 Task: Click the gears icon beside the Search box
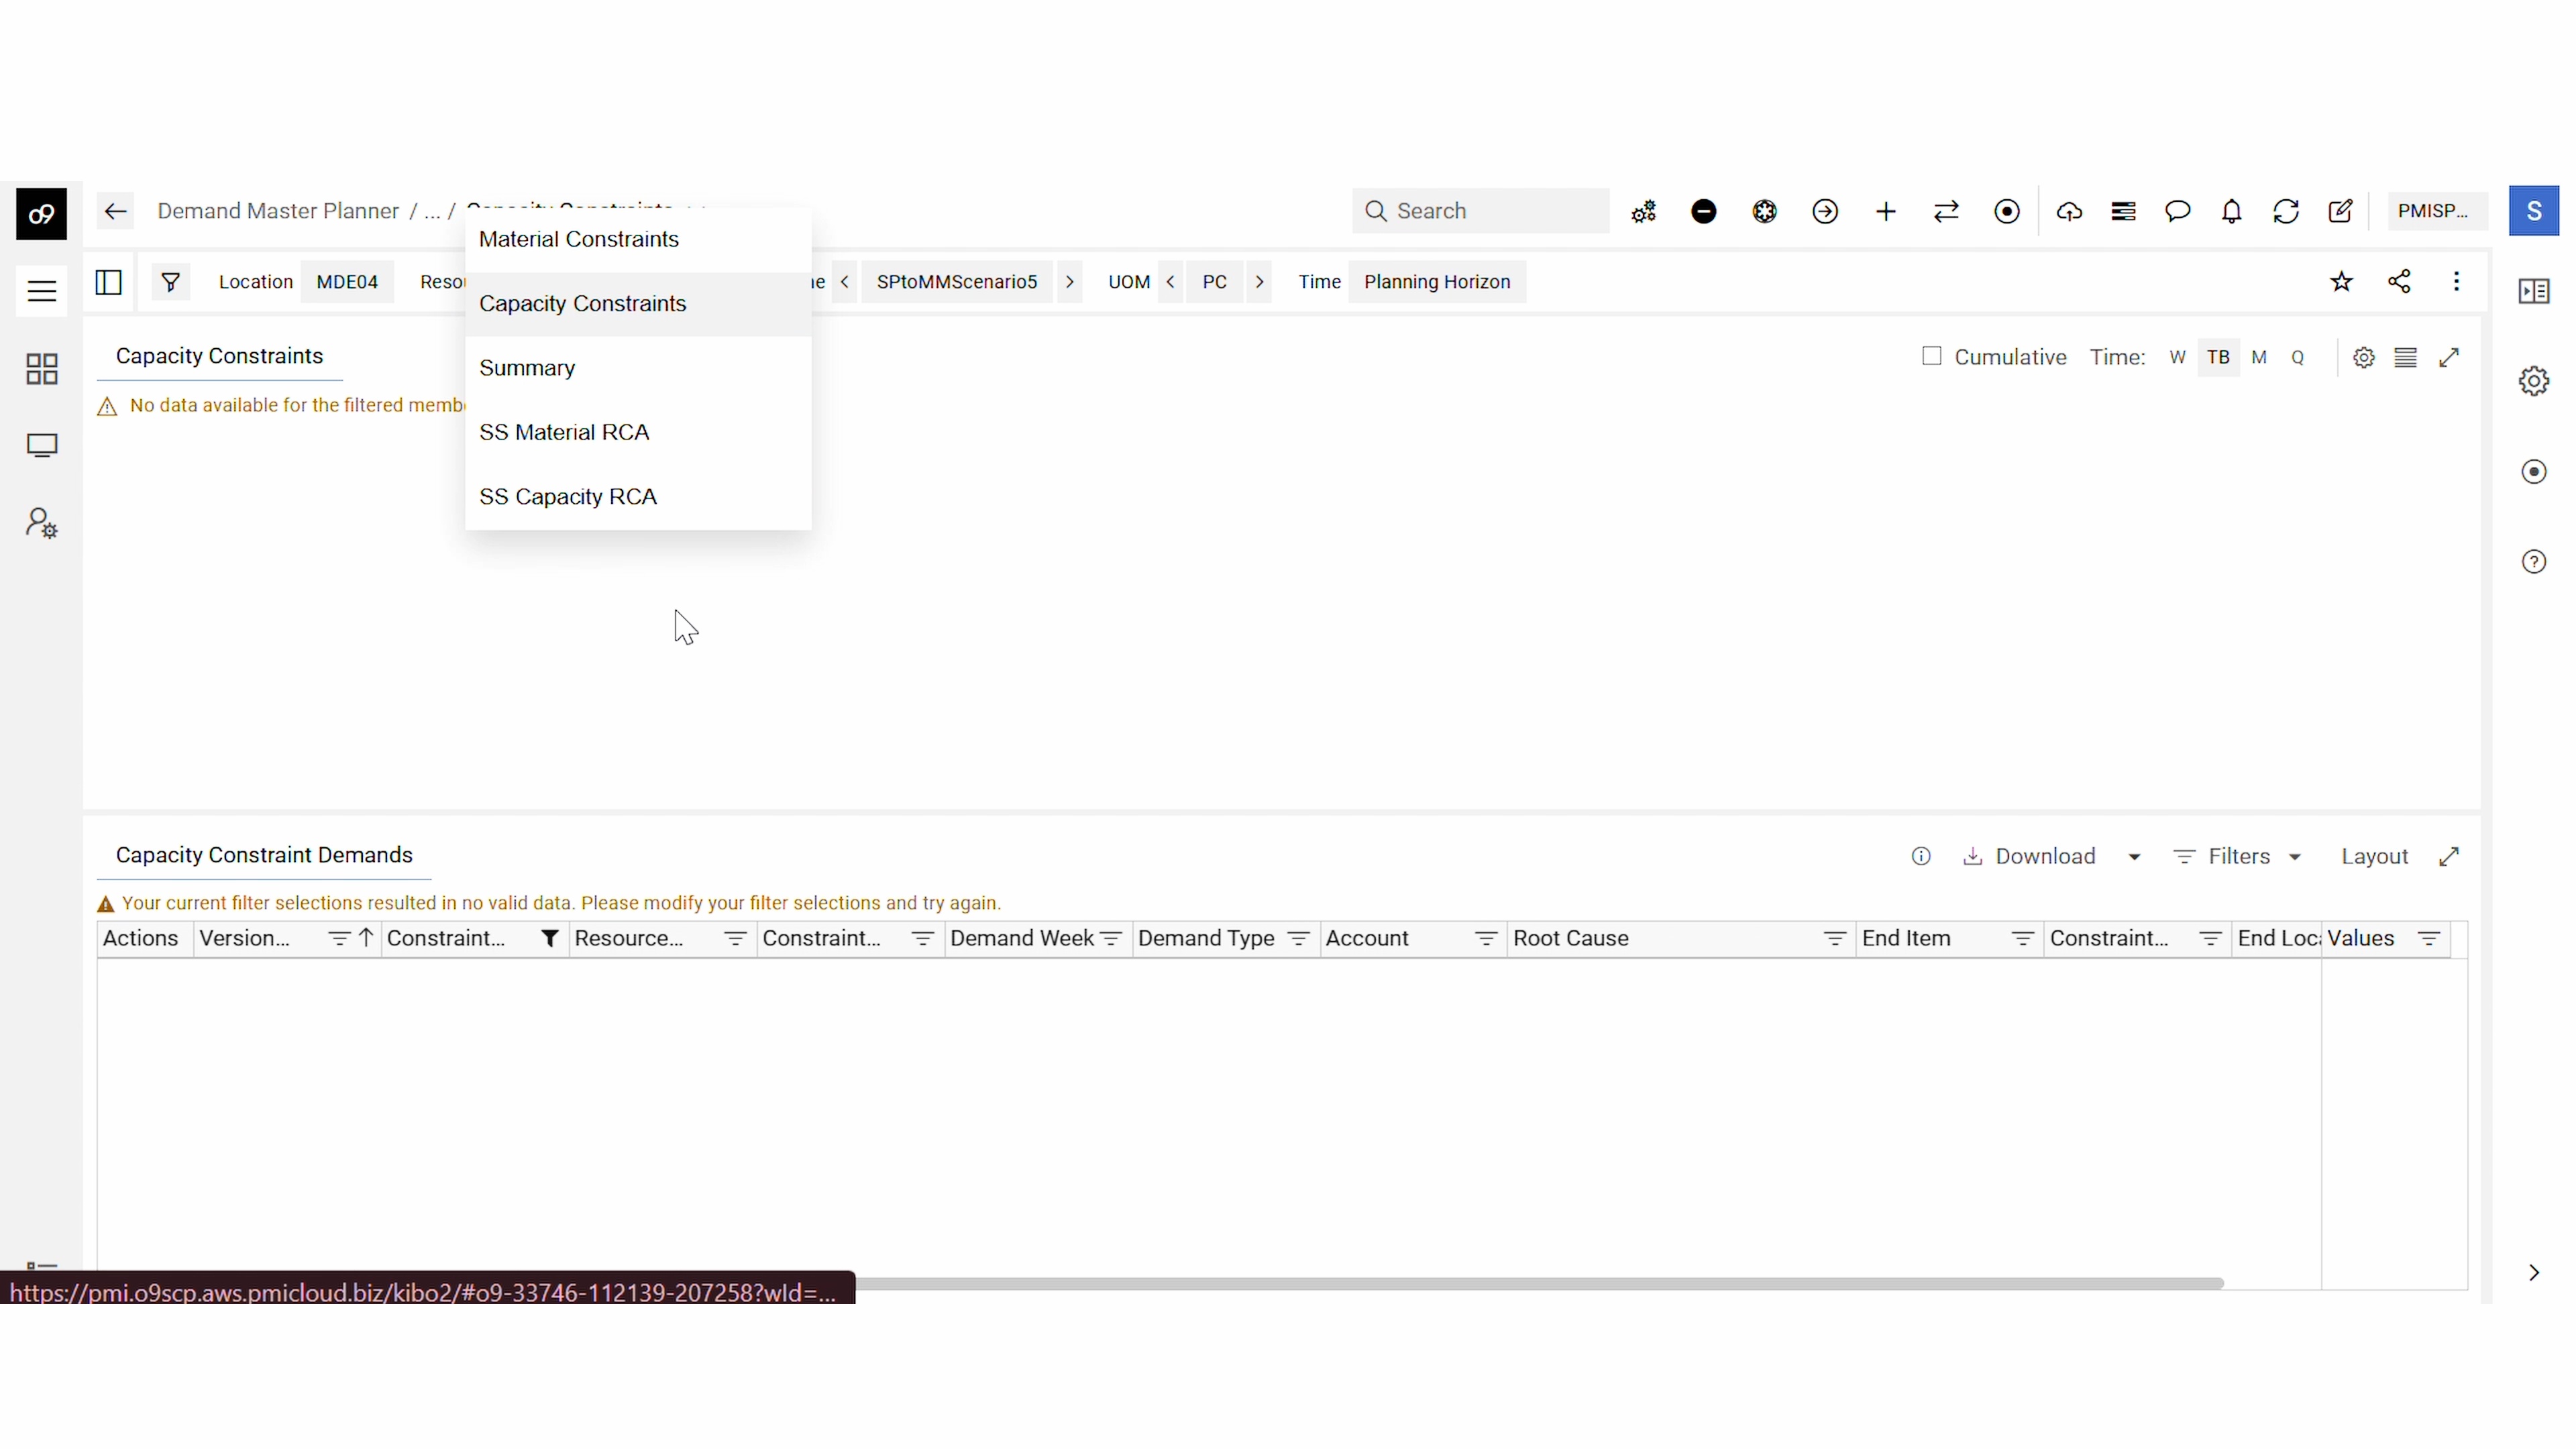tap(1644, 211)
